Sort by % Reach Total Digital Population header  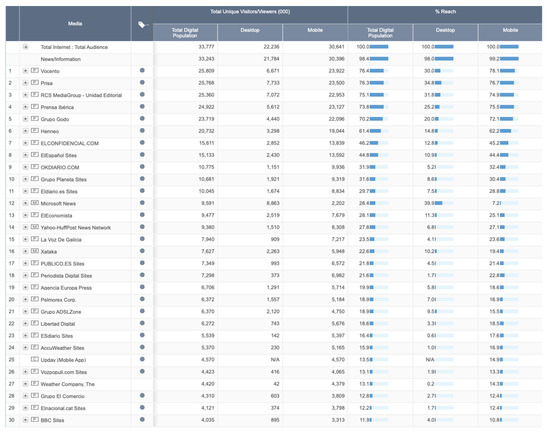(x=380, y=33)
